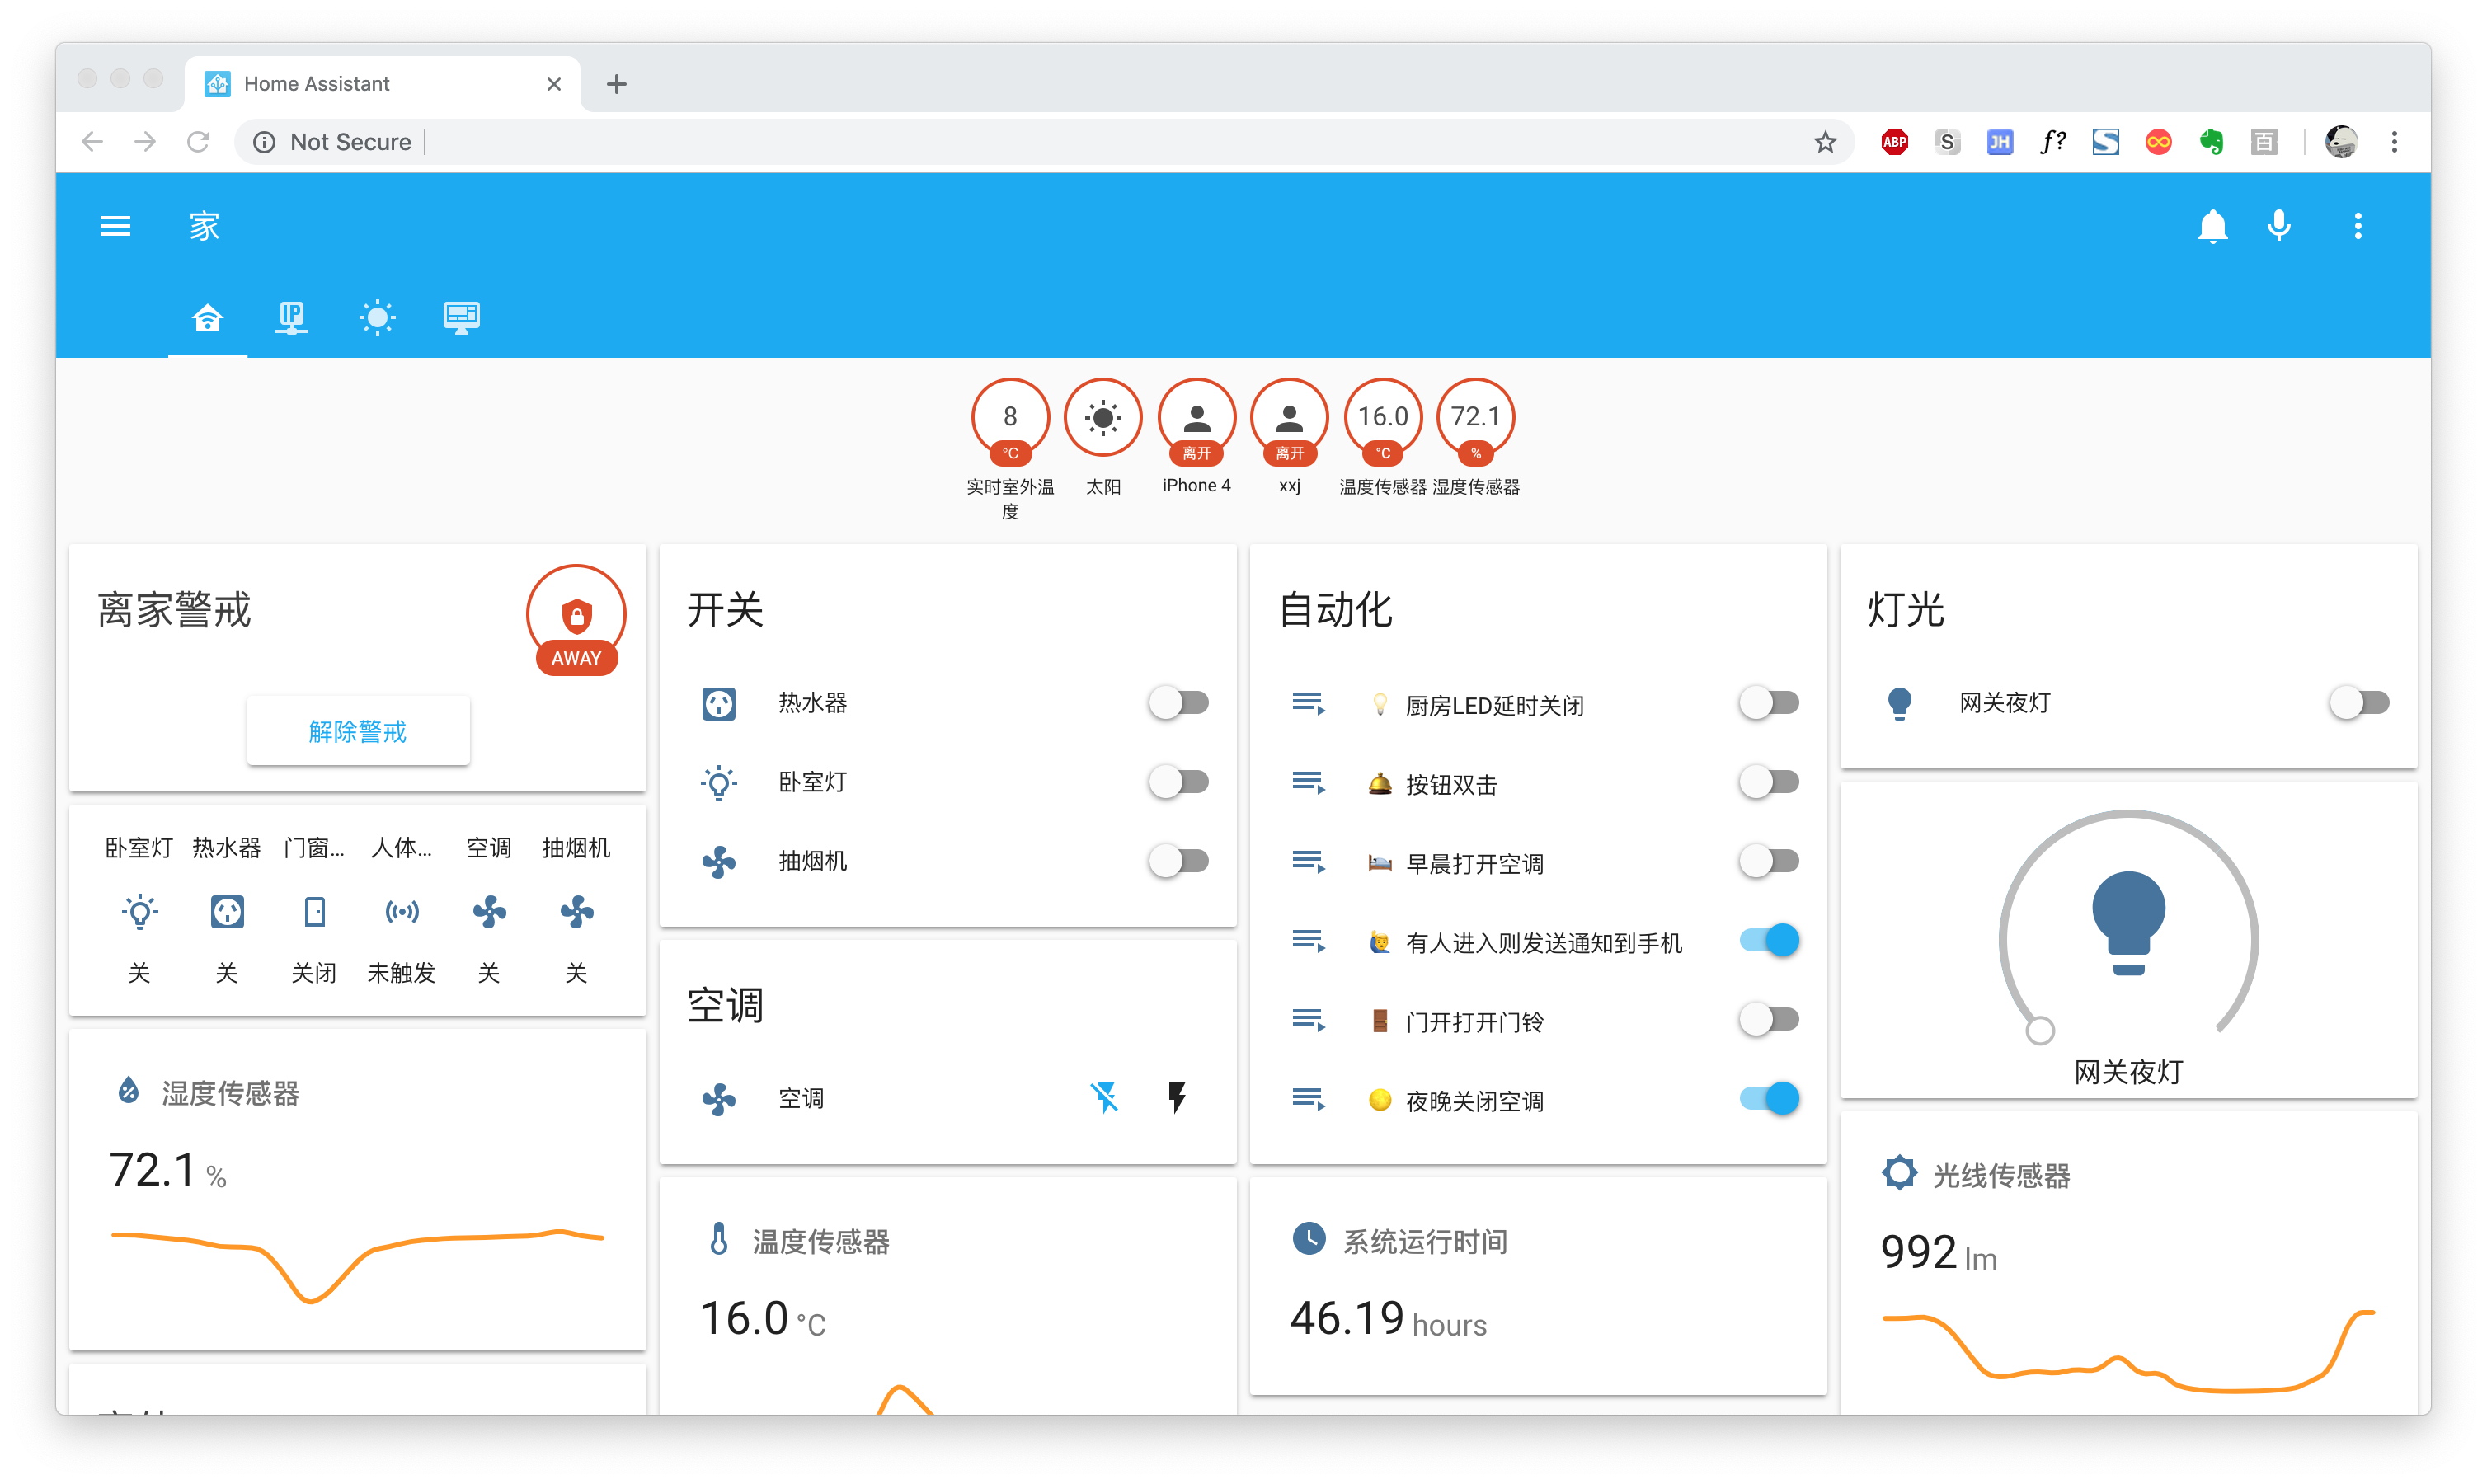Disable the 夜晚关闭空调 automation toggle
The height and width of the screenshot is (1484, 2487).
pos(1768,1098)
